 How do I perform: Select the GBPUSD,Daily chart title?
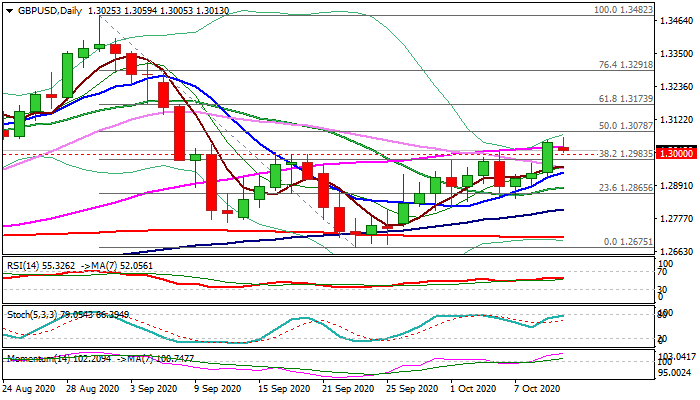[x=50, y=11]
